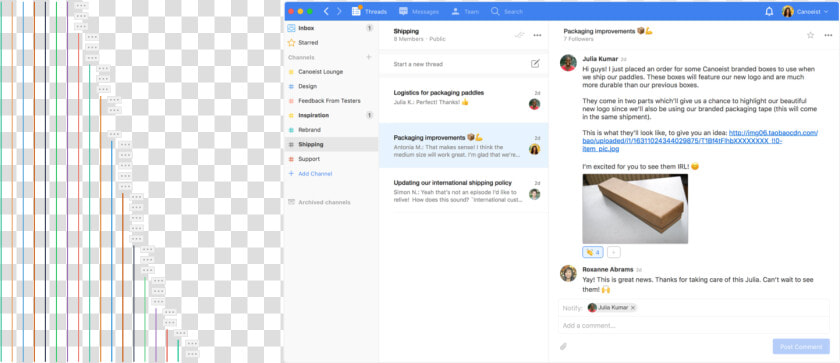840x363 pixels.
Task: Click Julia Kumar's avatar in thread
Action: click(568, 63)
